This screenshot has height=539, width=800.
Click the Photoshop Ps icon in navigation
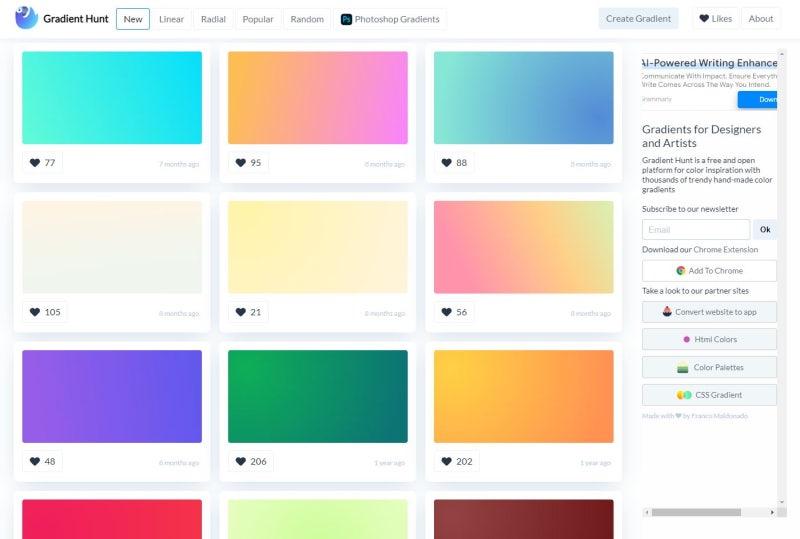tap(346, 19)
